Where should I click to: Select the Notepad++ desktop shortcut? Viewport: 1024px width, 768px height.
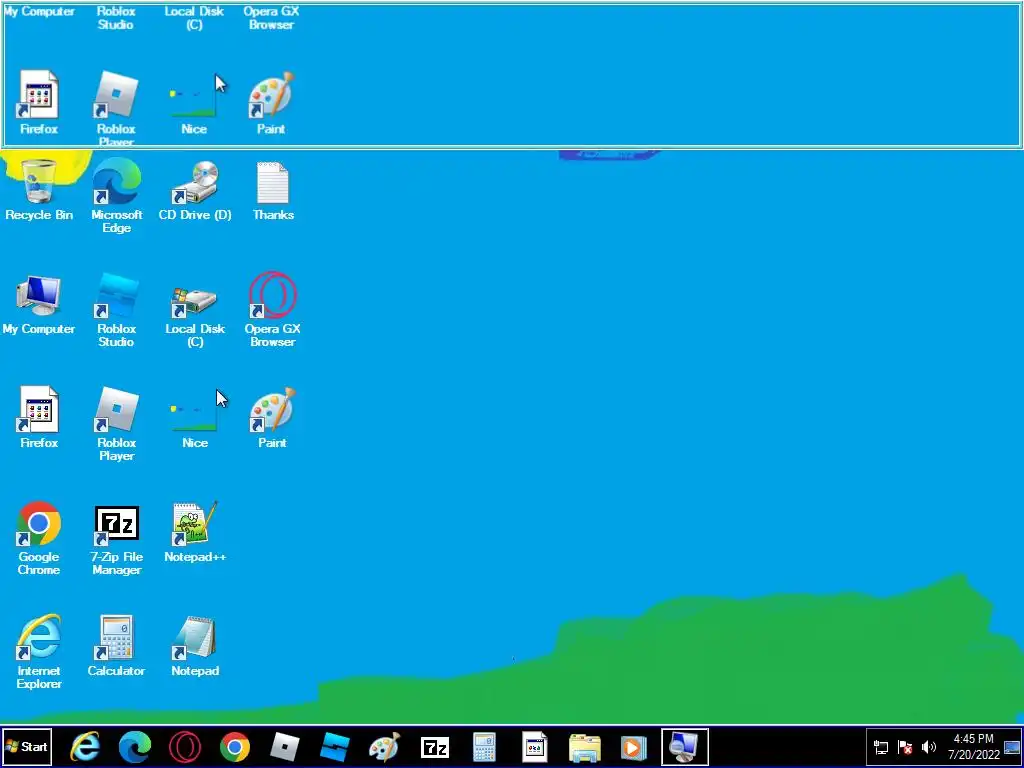click(x=195, y=532)
